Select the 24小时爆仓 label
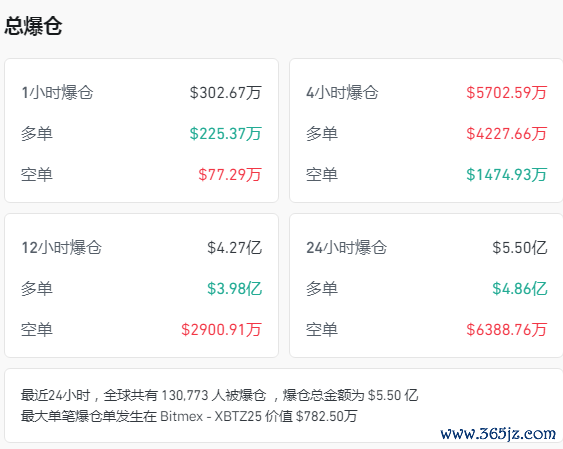 coord(346,248)
